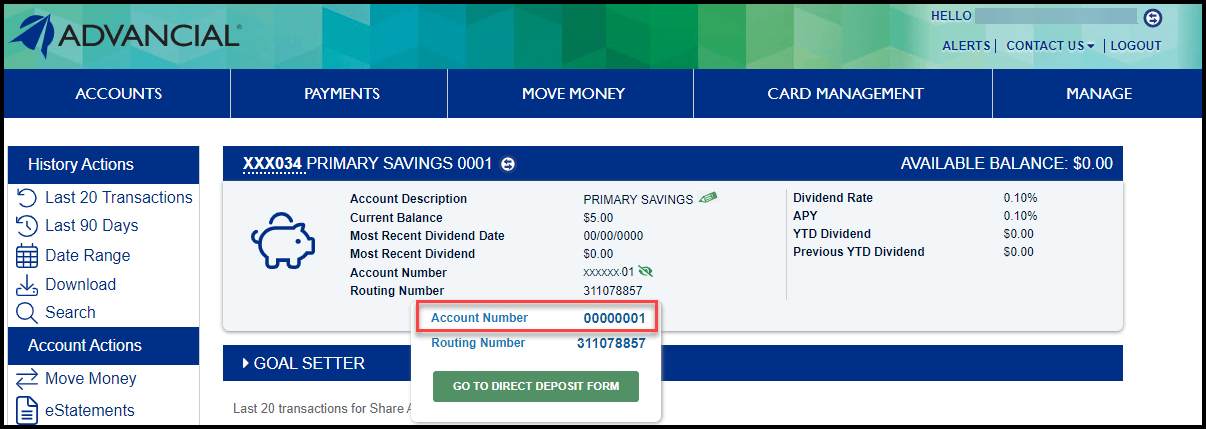Click the Download tray icon
1206x429 pixels.
tap(27, 285)
